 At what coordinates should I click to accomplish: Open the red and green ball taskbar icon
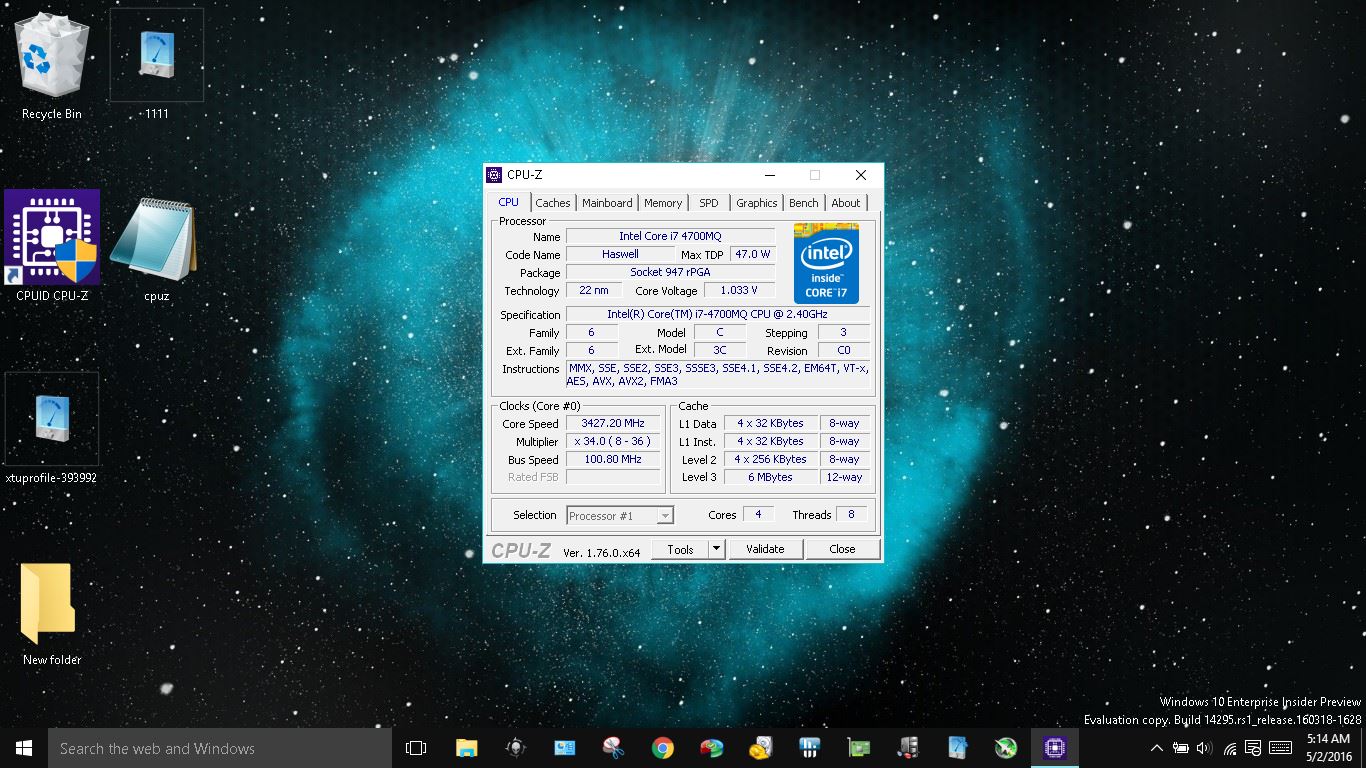point(711,748)
